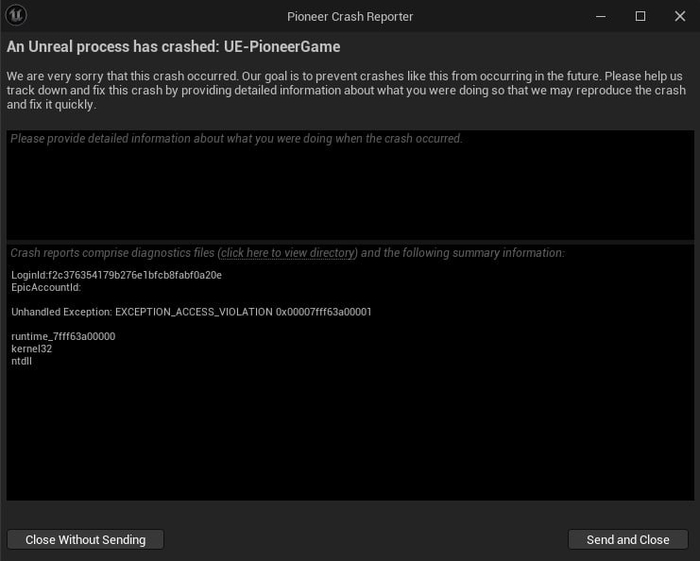The image size is (700, 561).
Task: Select the runtime_7fff63a00000 stack entry
Action: point(63,337)
